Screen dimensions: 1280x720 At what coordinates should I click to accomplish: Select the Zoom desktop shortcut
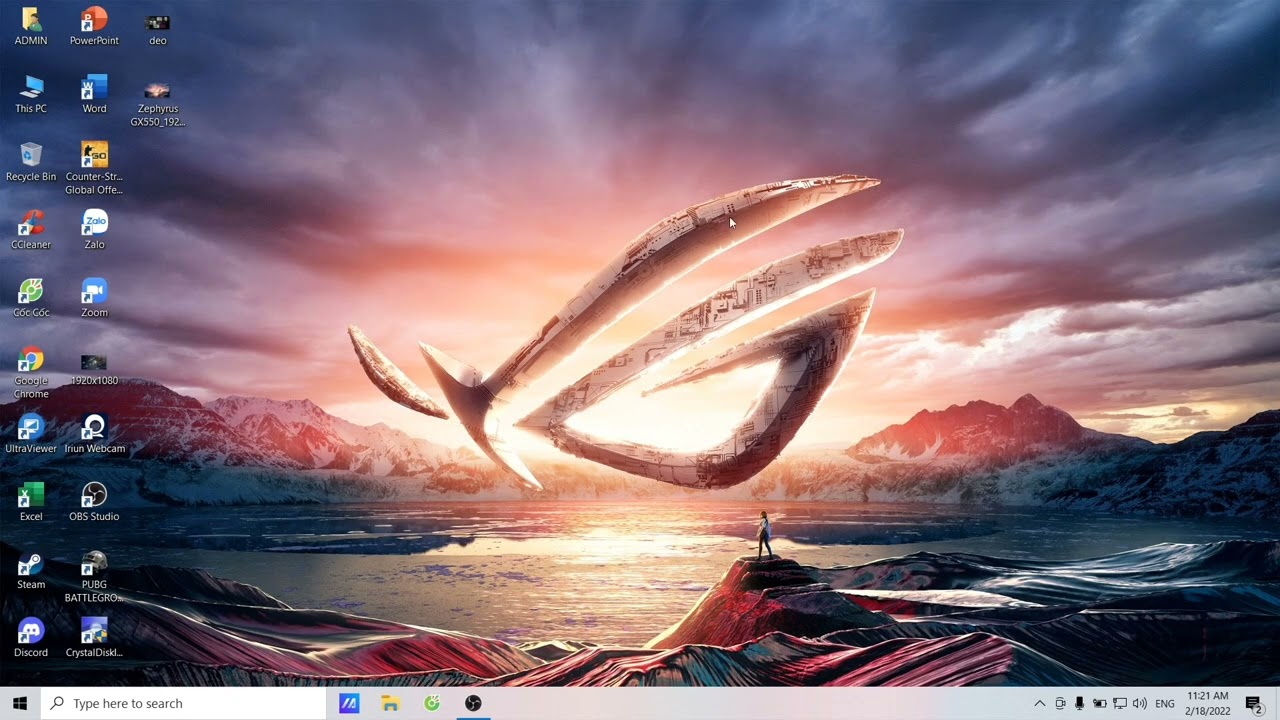tap(94, 299)
